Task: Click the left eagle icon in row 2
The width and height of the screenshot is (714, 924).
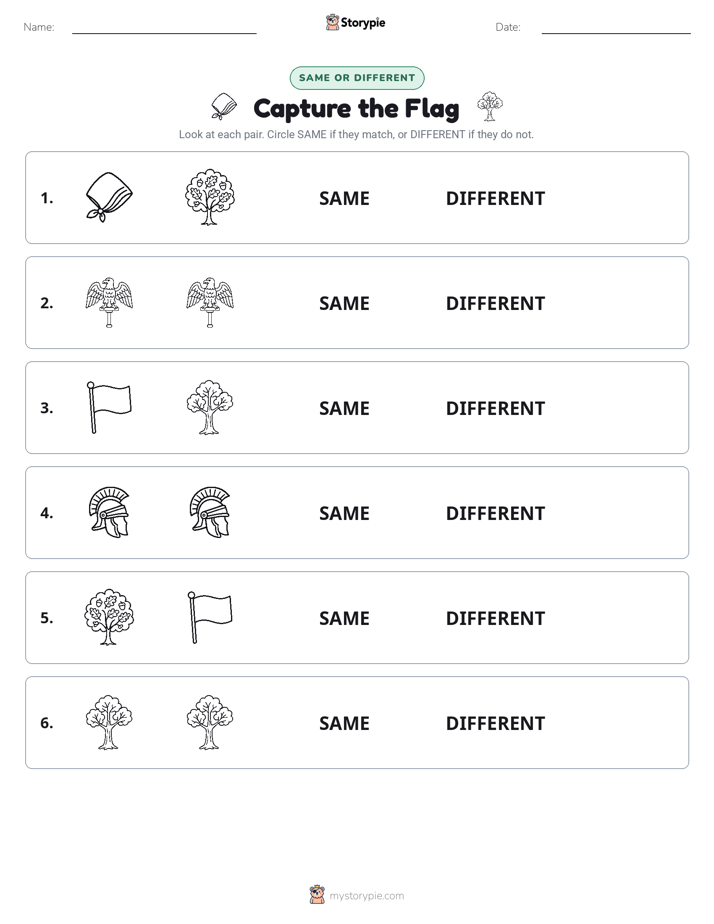Action: coord(109,302)
